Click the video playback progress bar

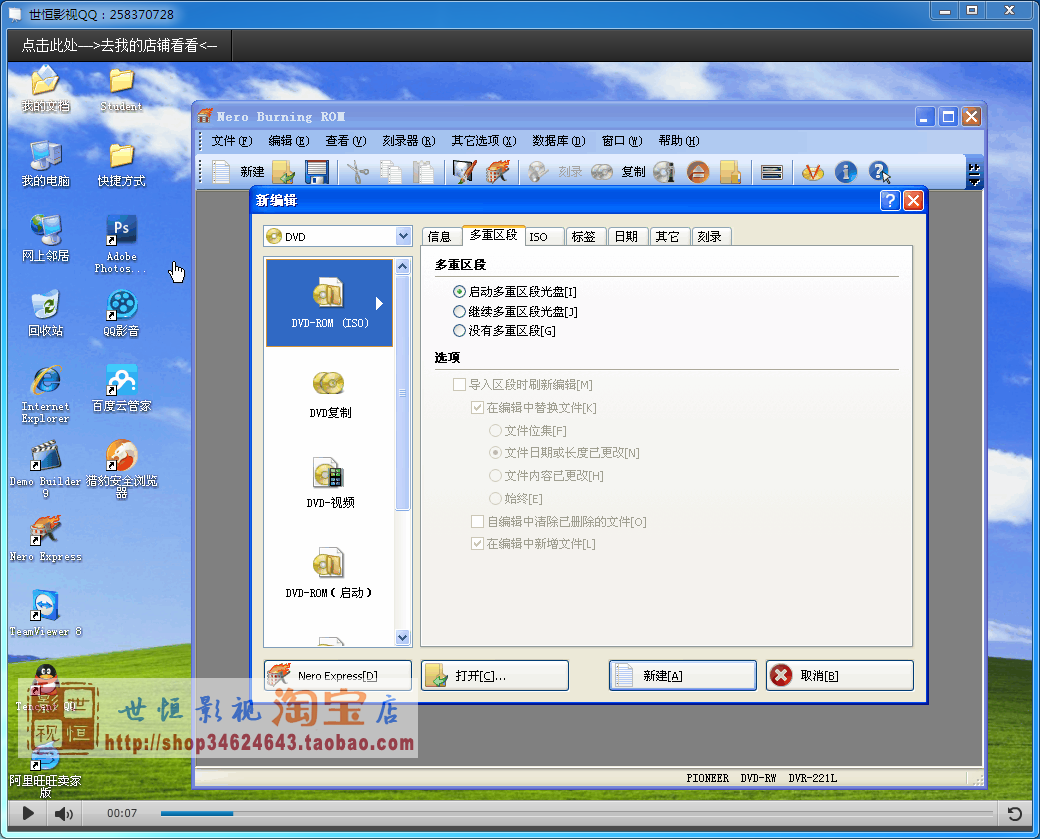tap(576, 813)
